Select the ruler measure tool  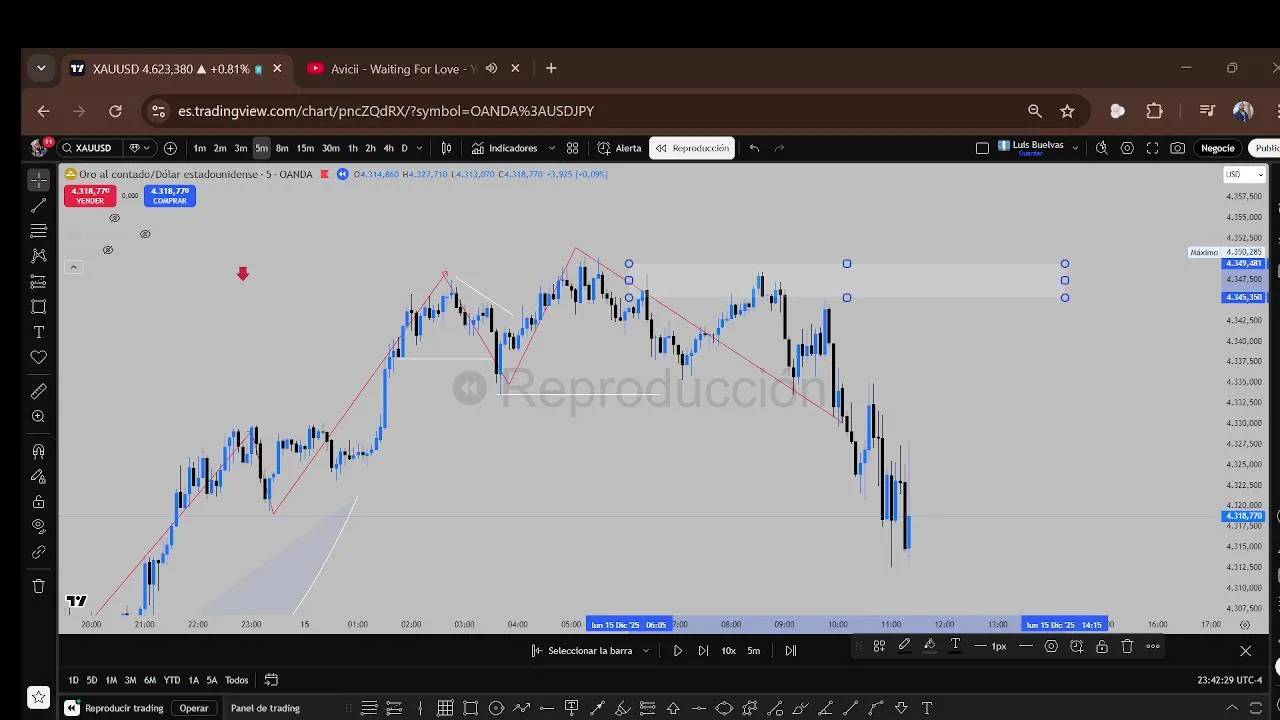pyautogui.click(x=39, y=391)
